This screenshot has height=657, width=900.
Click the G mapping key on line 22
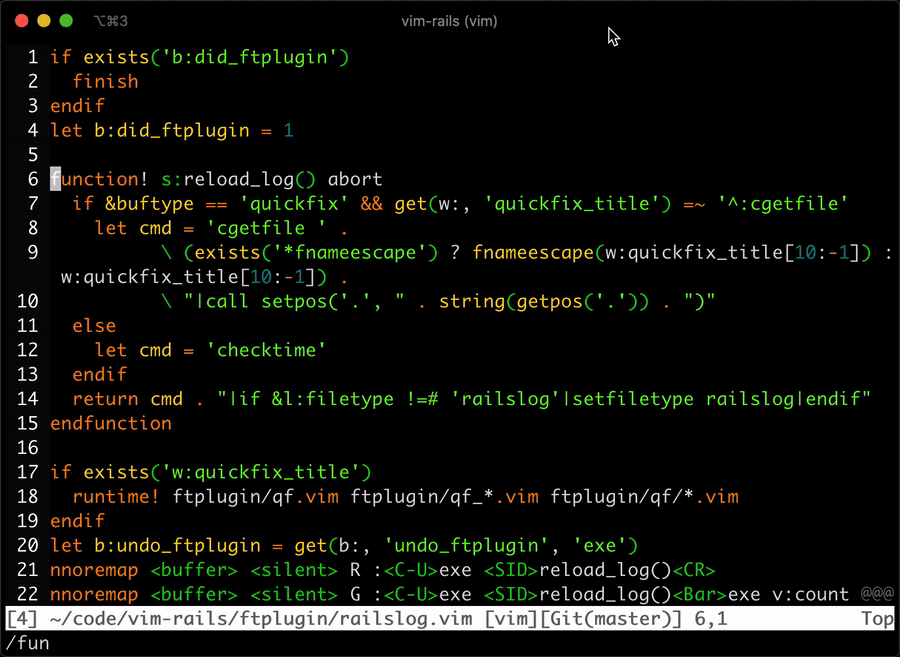(355, 594)
